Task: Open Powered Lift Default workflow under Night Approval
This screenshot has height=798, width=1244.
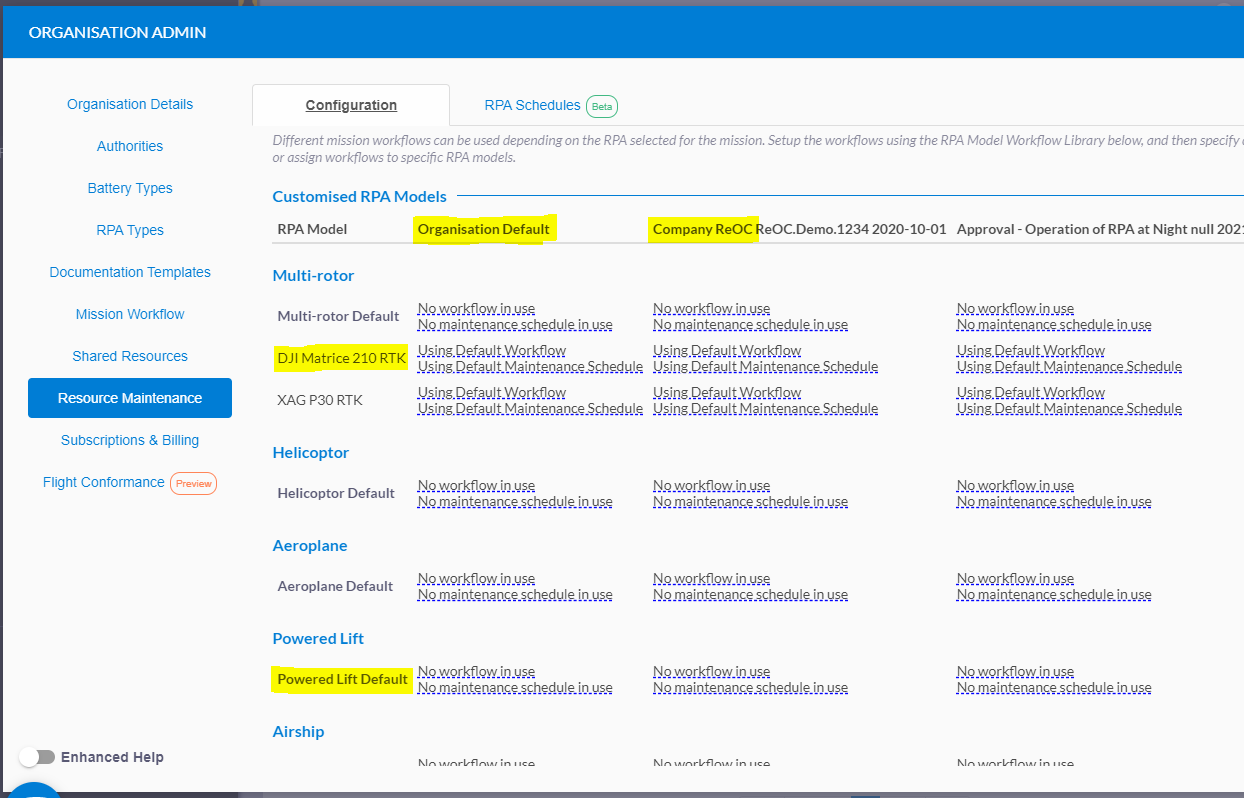Action: (x=1015, y=671)
